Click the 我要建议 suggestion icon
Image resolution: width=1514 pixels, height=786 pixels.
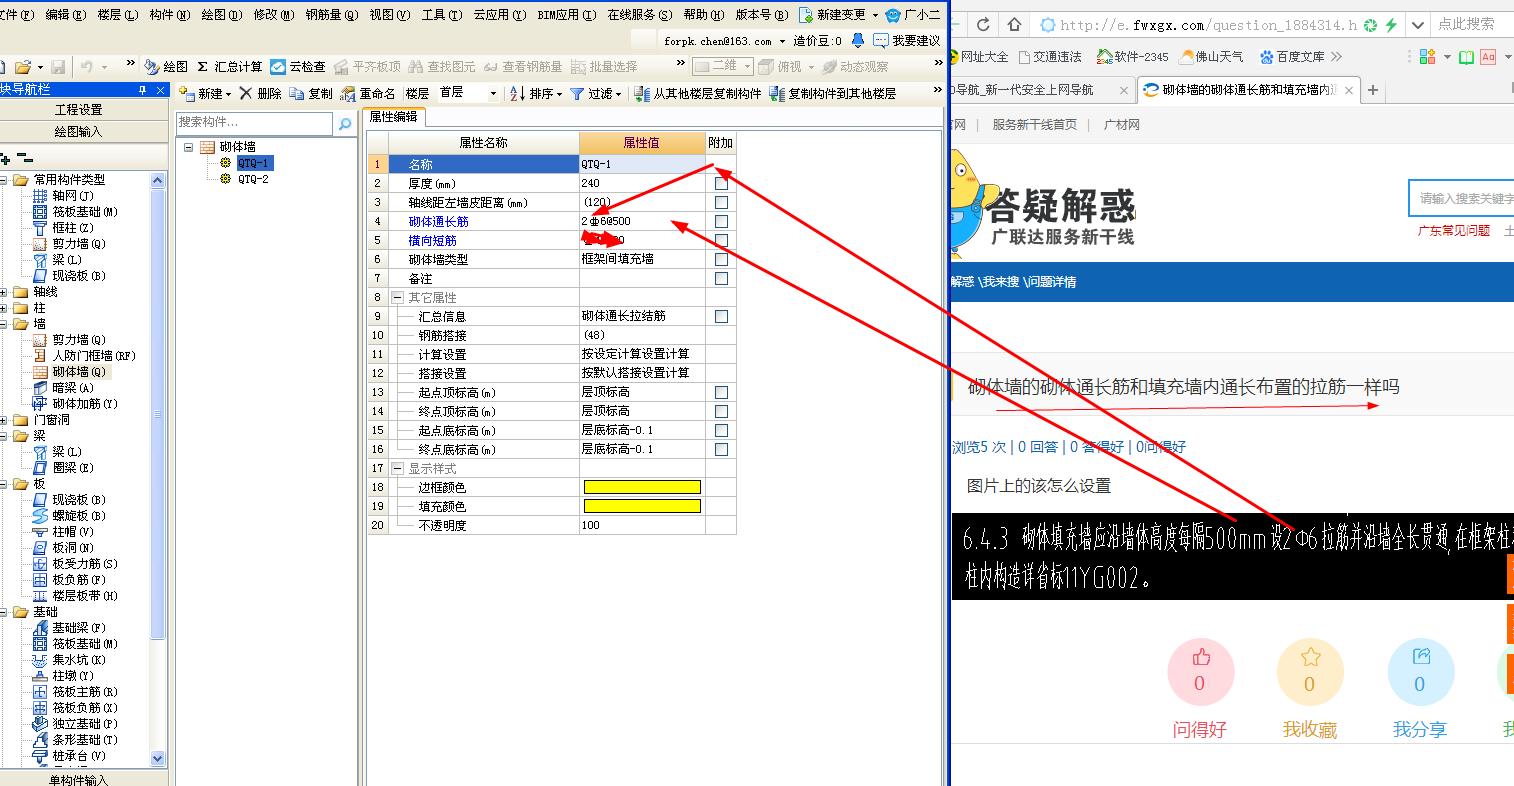pos(881,41)
